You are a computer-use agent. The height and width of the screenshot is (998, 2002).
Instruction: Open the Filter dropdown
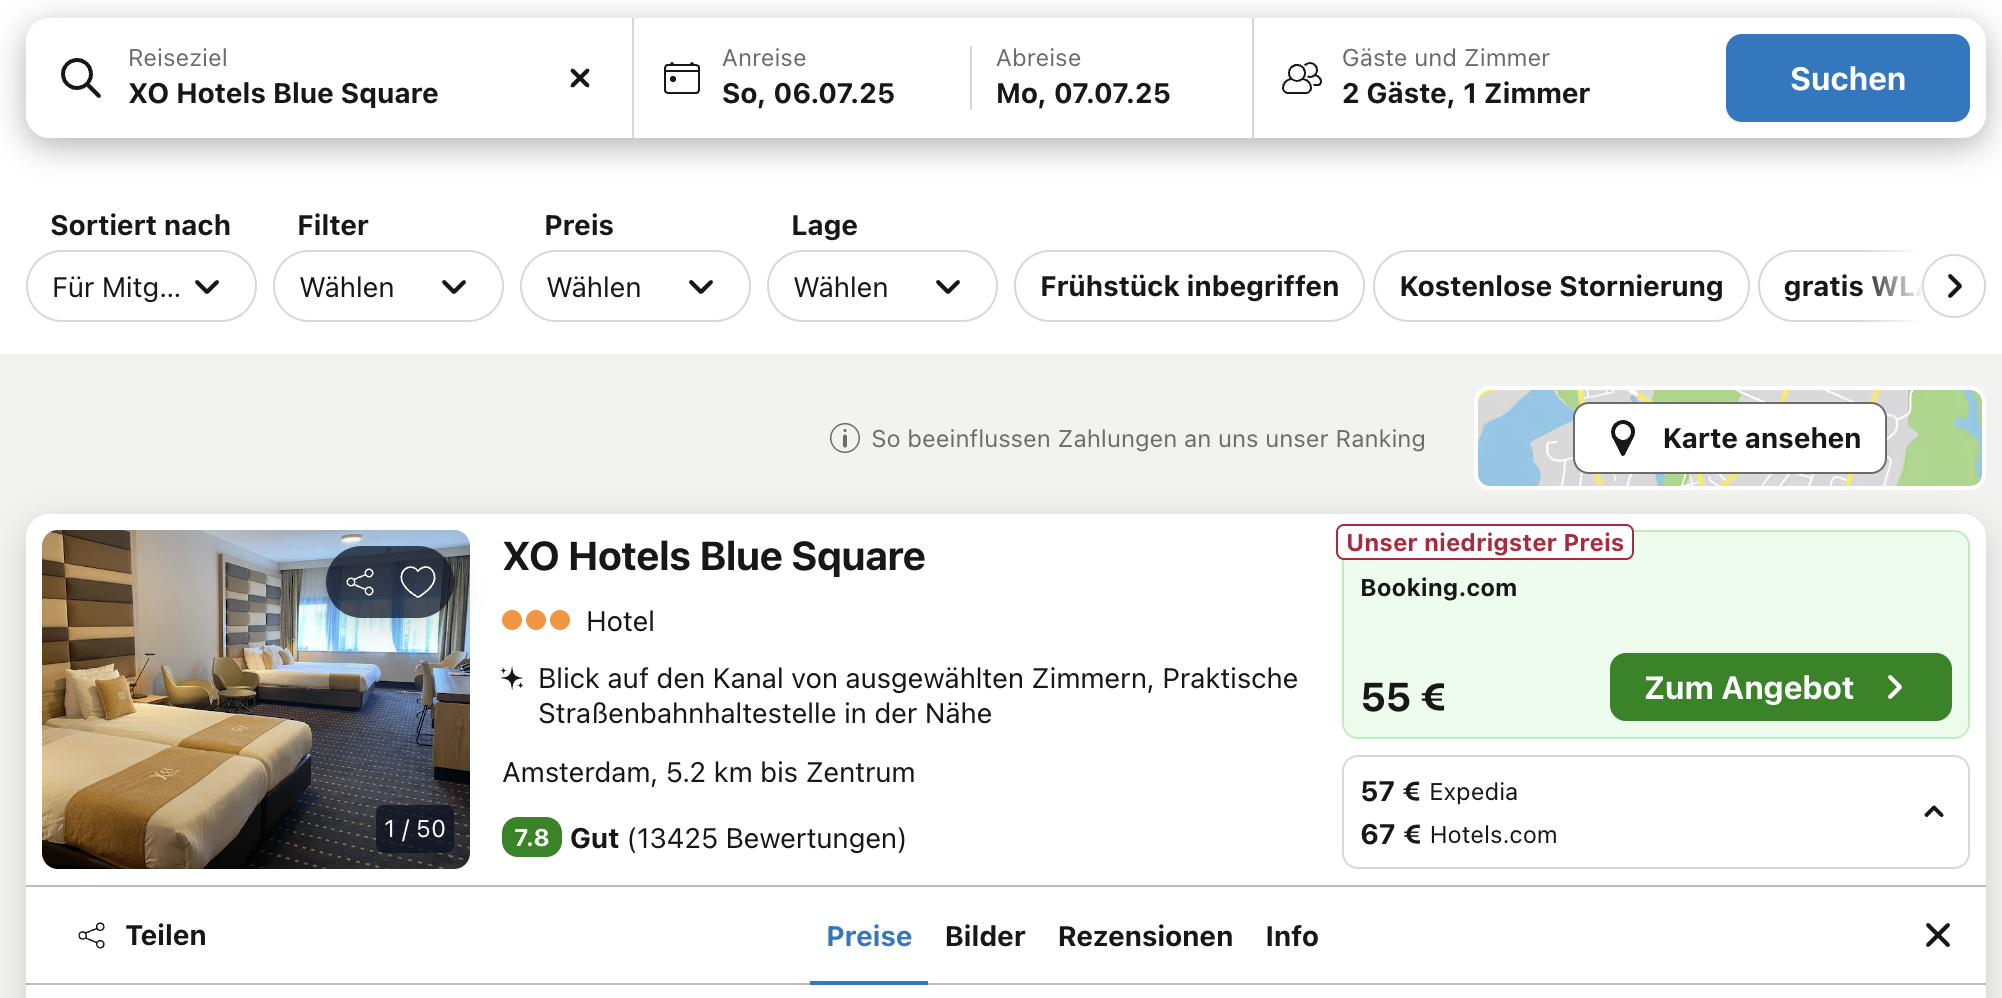point(388,287)
